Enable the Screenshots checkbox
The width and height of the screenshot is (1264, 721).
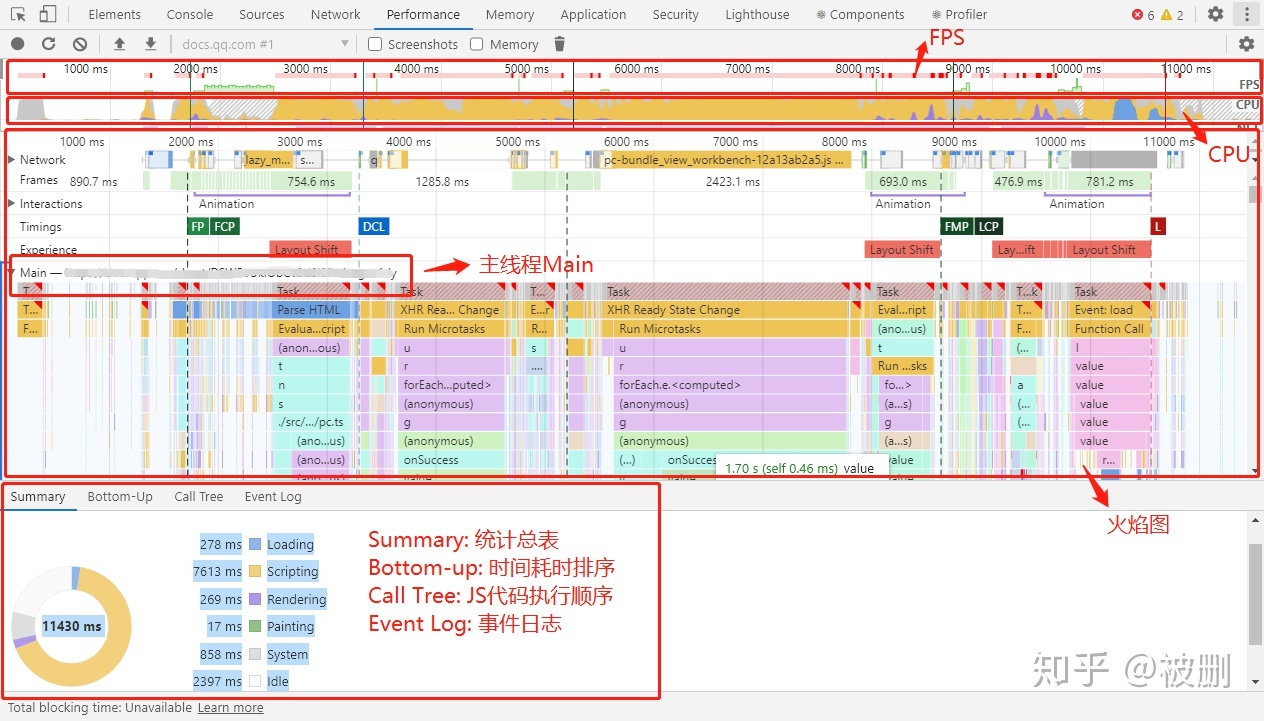point(375,44)
